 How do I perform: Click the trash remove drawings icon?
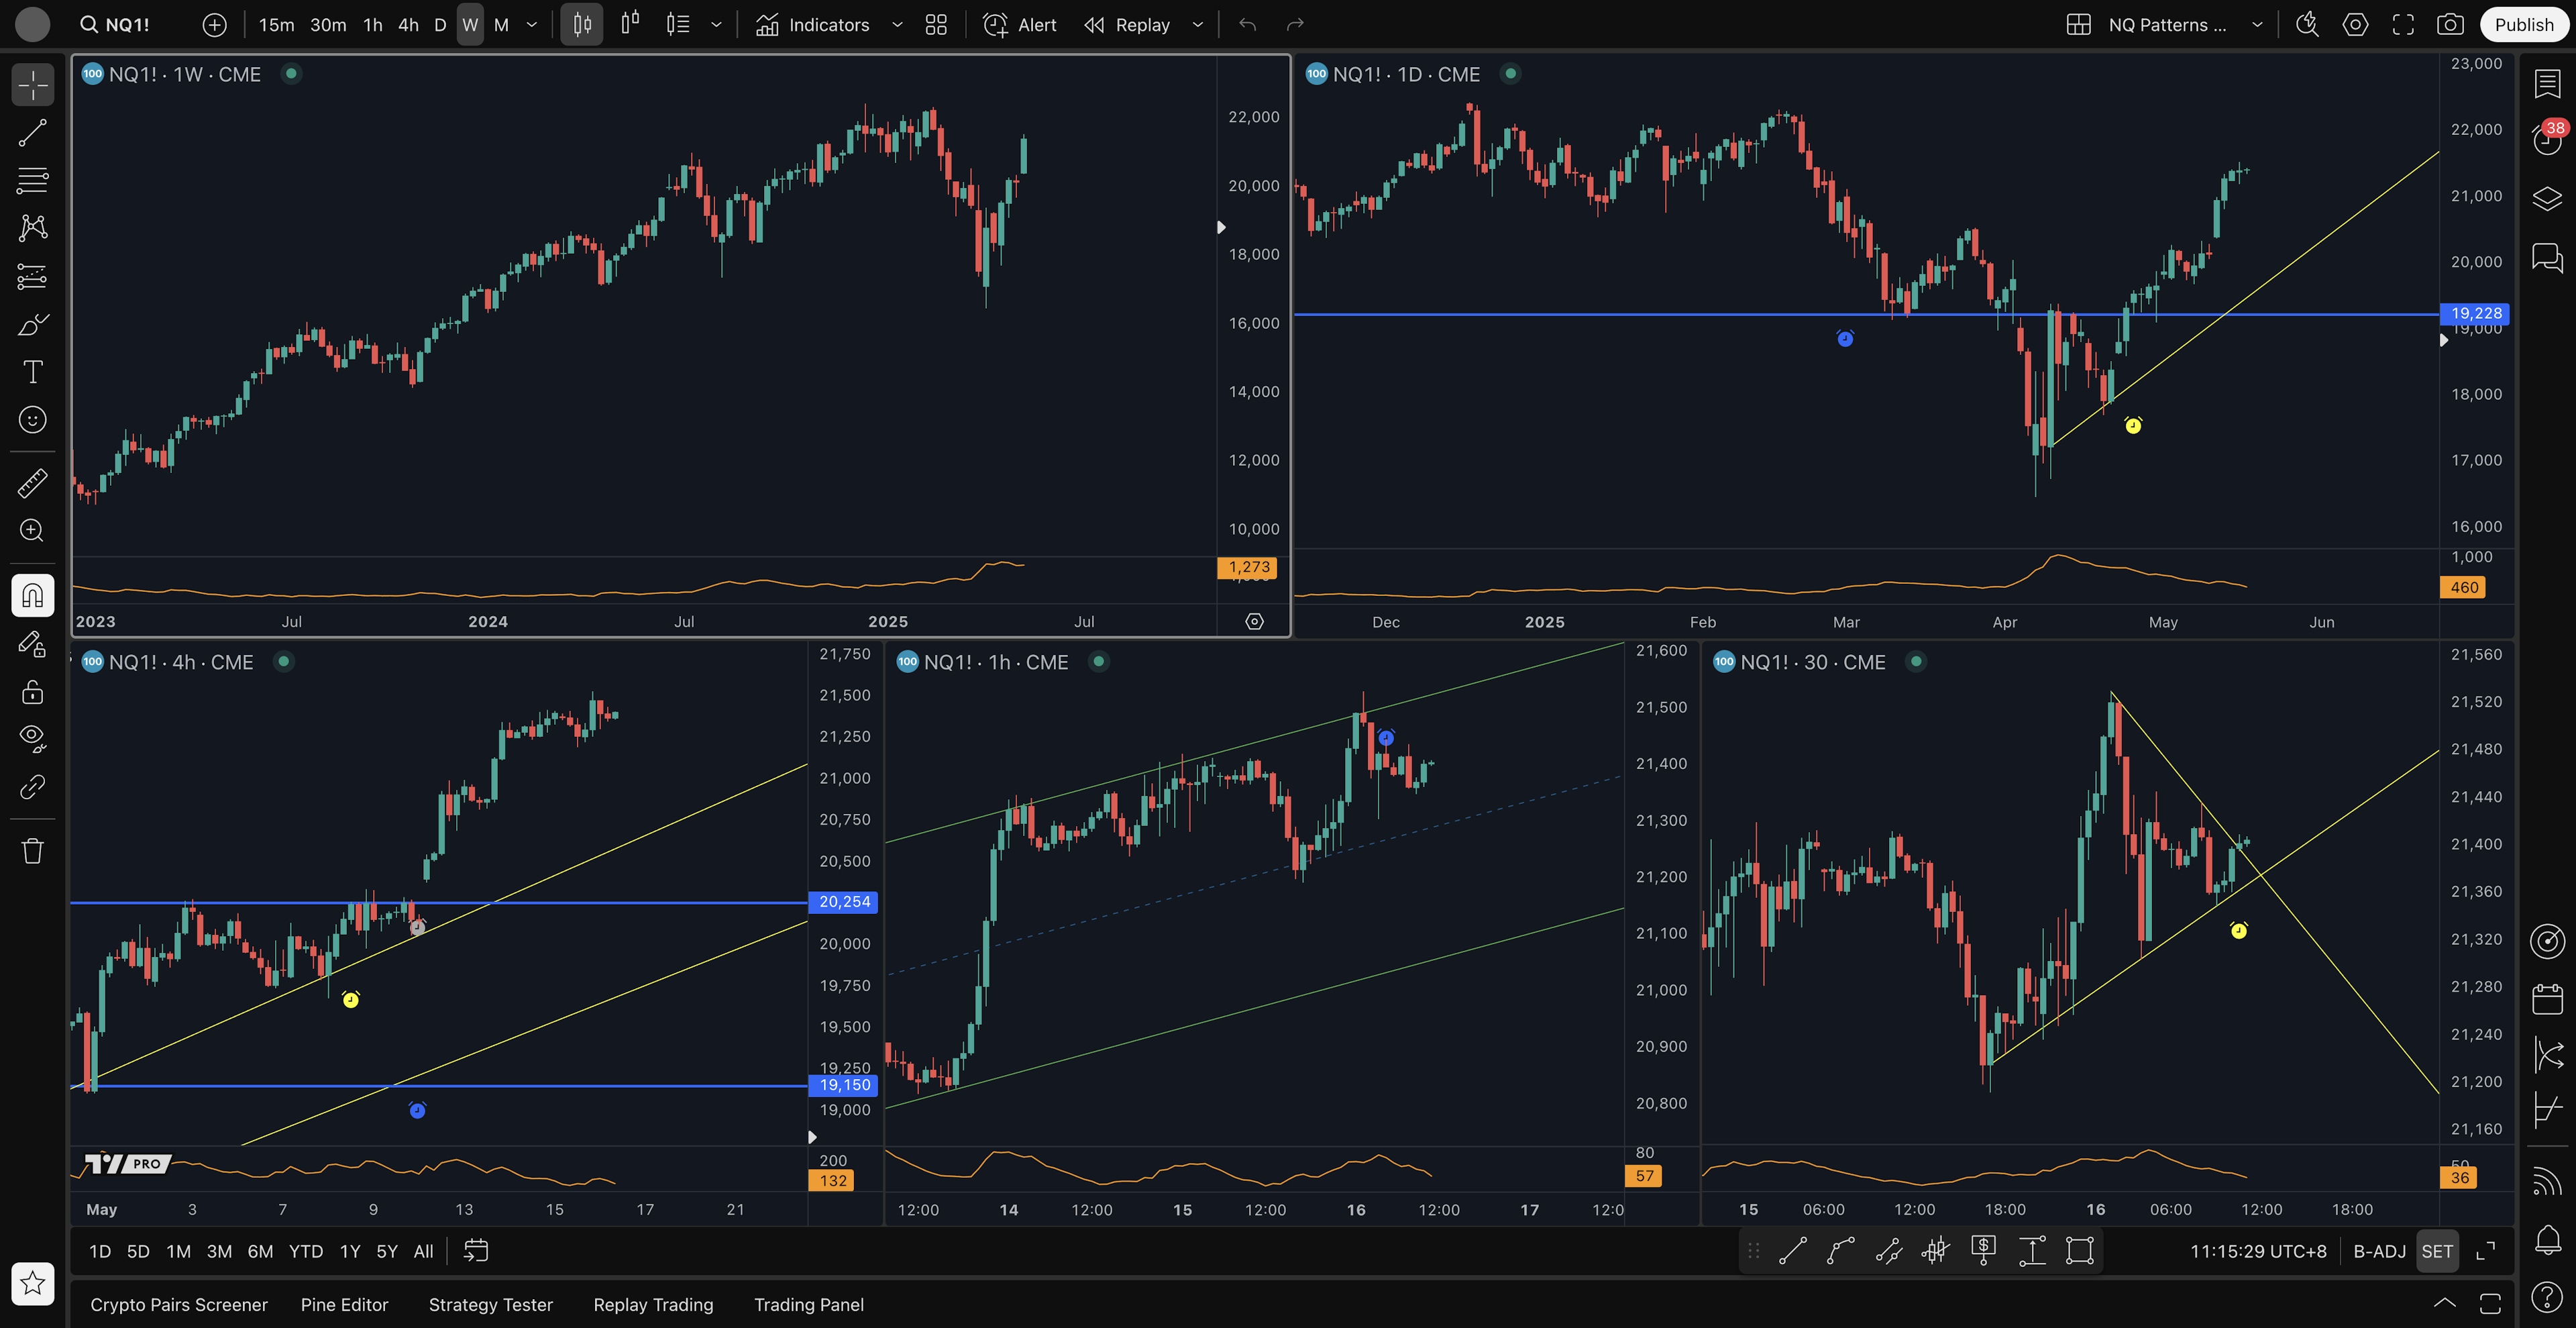click(32, 851)
